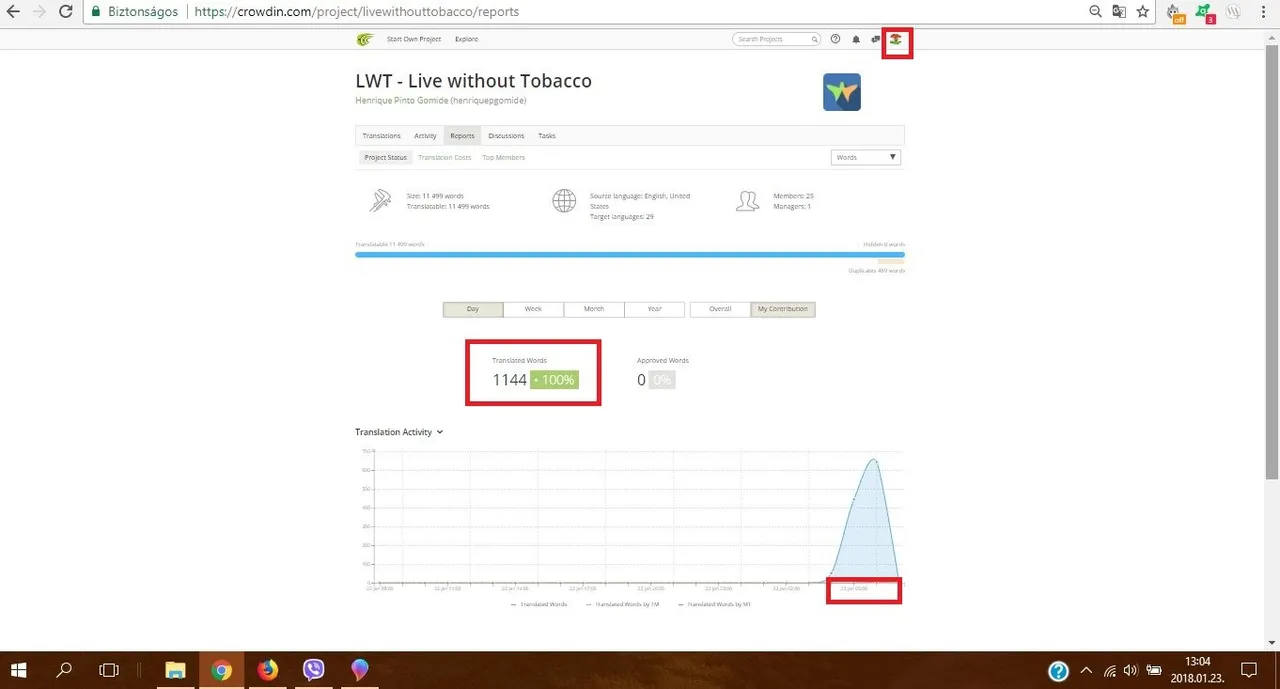Switch to My Contribution statistics
Viewport: 1280px width, 689px height.
pyautogui.click(x=783, y=309)
